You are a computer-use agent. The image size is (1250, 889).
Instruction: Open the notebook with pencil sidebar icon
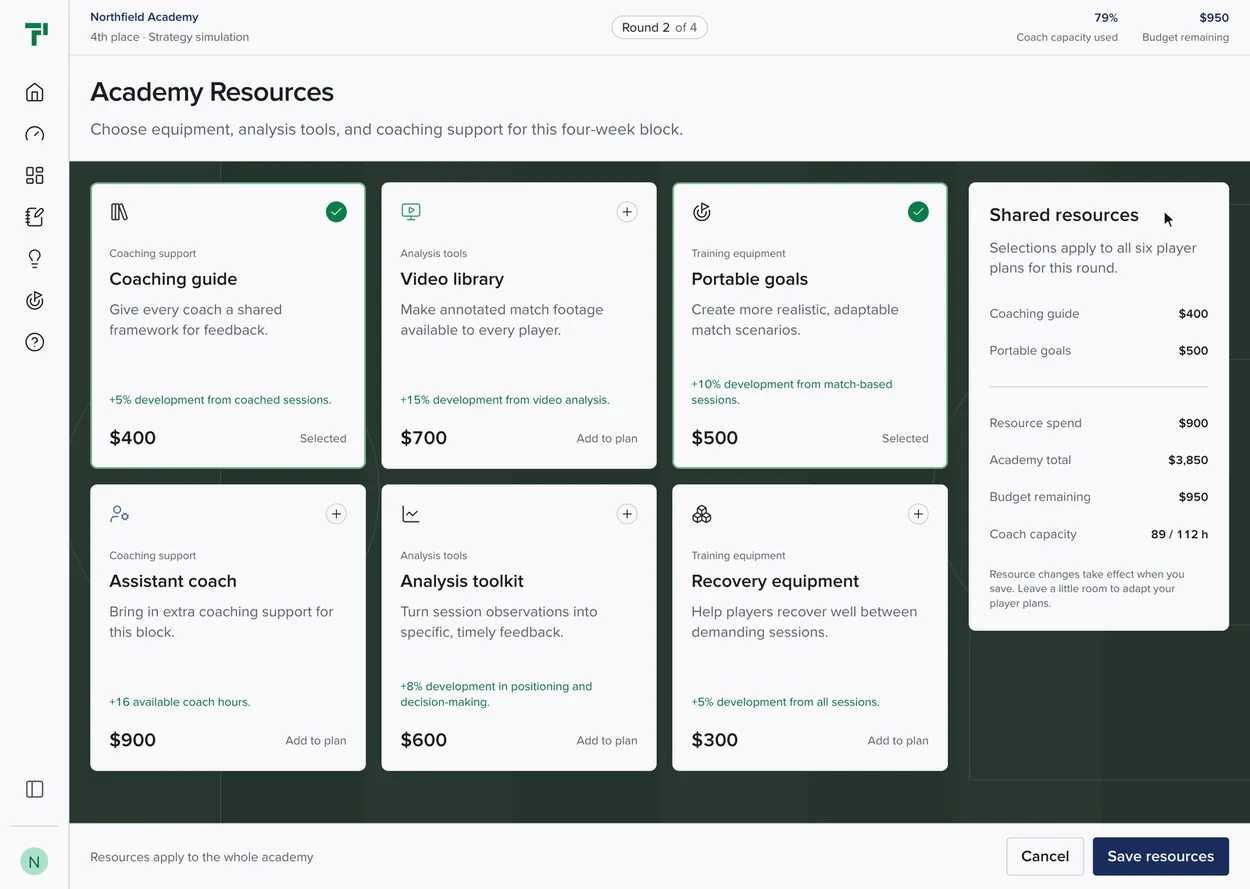35,217
